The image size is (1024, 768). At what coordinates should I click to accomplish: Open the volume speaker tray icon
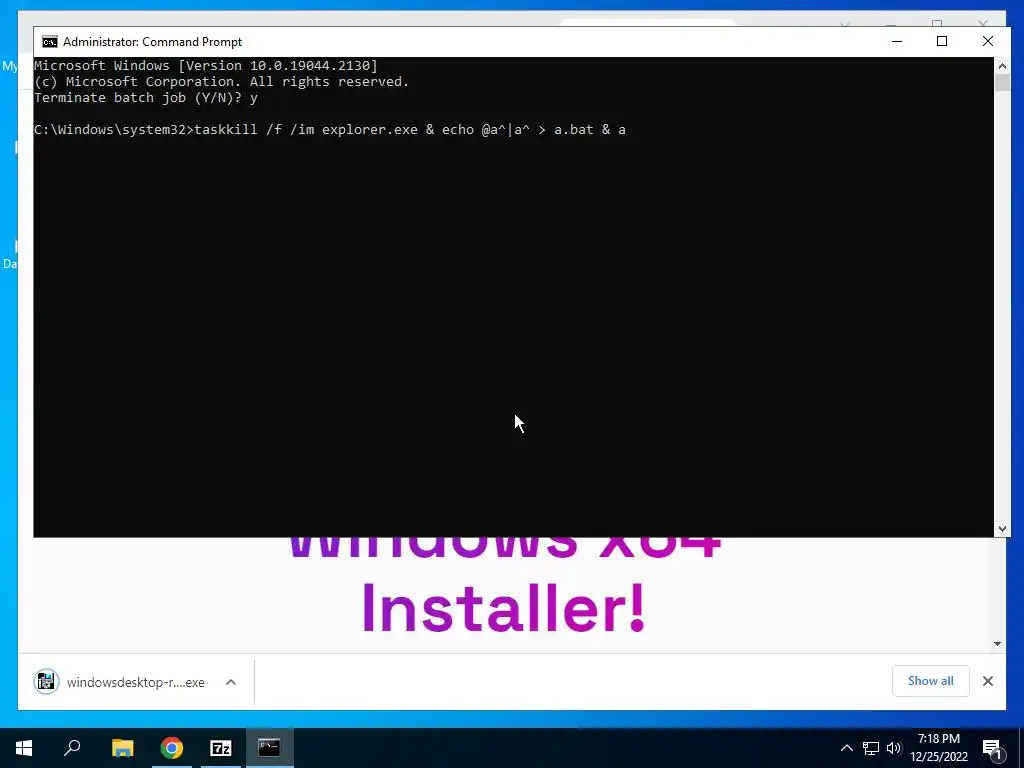(893, 748)
